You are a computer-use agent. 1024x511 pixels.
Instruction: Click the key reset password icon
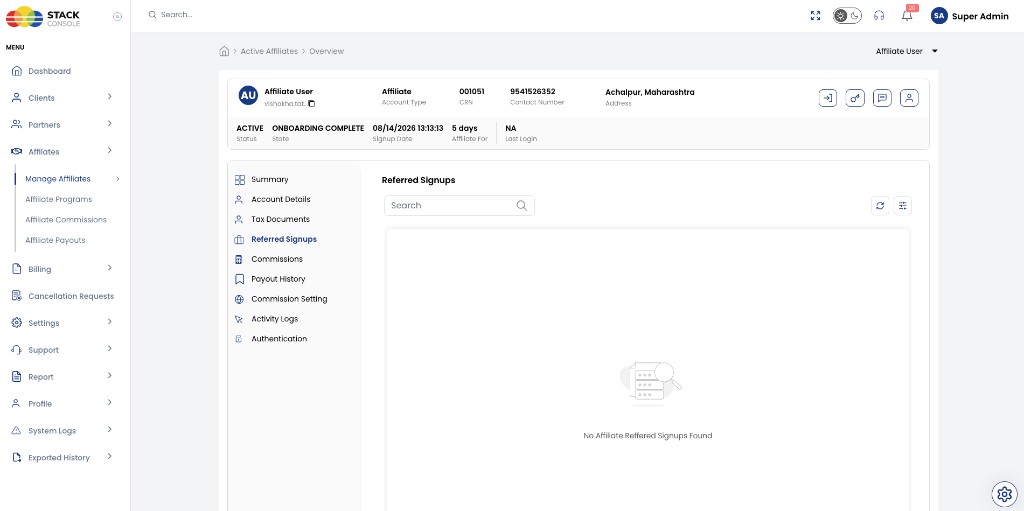(x=855, y=98)
